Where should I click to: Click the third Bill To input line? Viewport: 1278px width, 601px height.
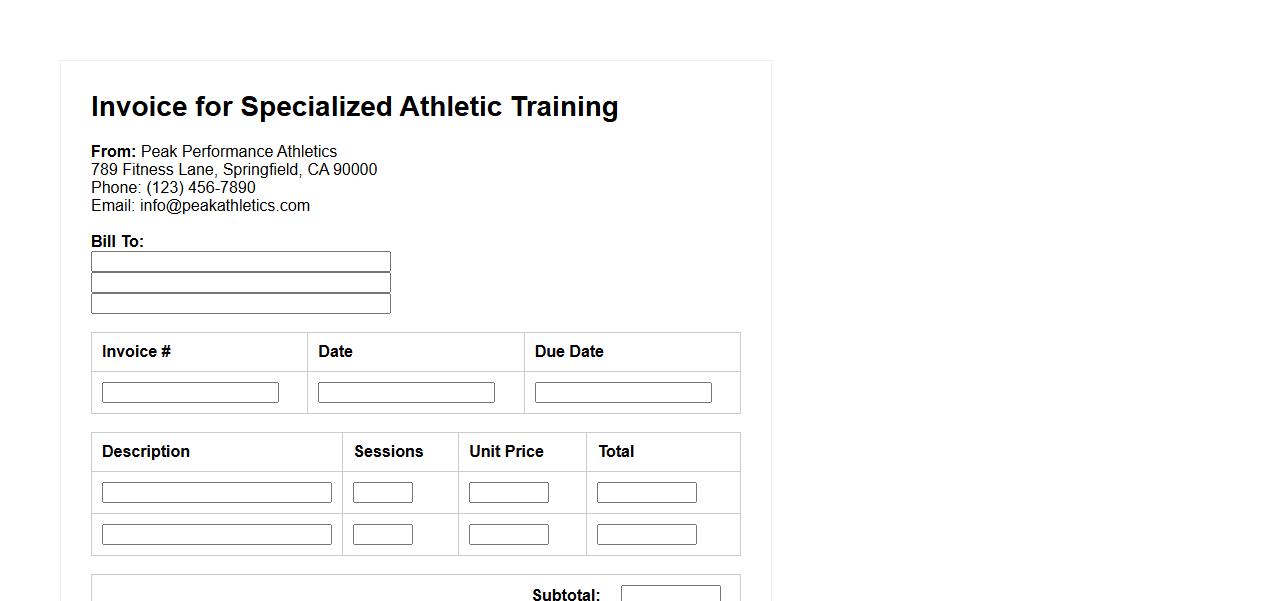240,304
